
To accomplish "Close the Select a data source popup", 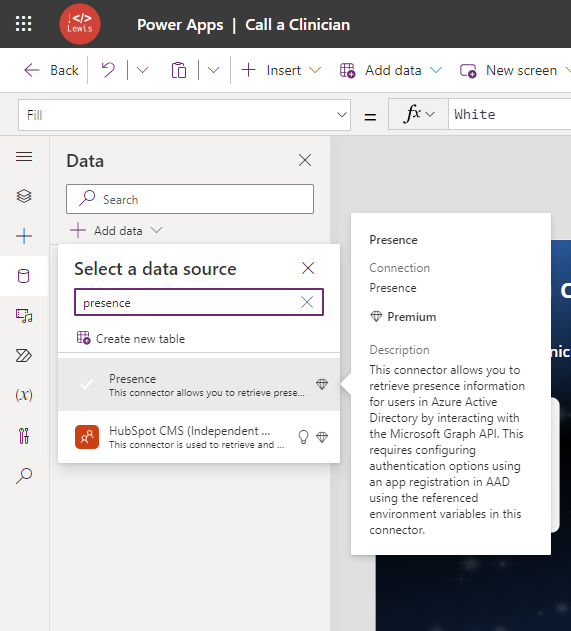I will point(308,268).
